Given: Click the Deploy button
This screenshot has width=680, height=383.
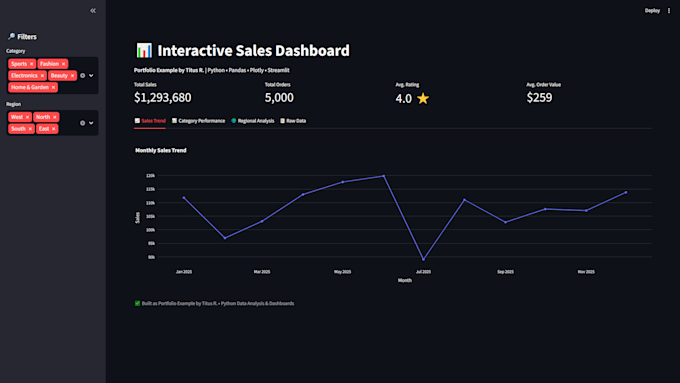Looking at the screenshot, I should [x=652, y=10].
